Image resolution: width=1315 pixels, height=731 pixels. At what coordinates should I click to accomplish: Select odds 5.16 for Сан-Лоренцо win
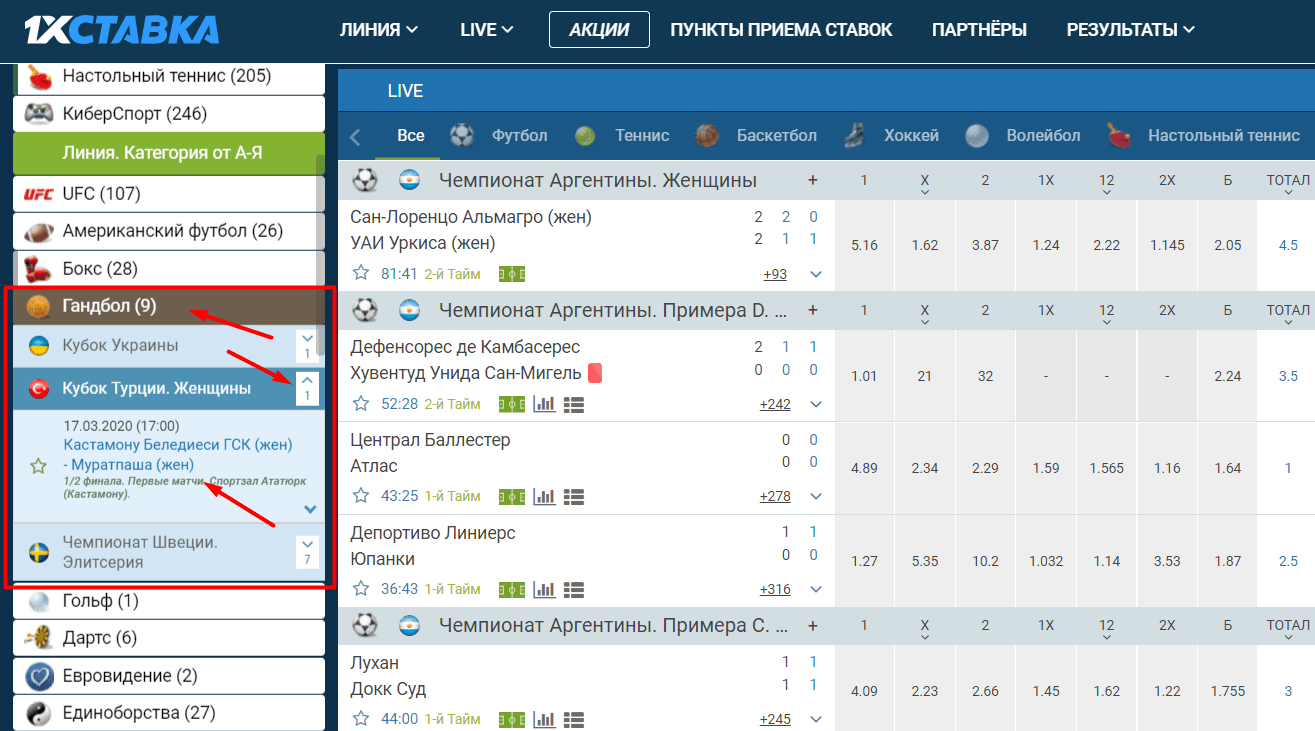tap(864, 245)
